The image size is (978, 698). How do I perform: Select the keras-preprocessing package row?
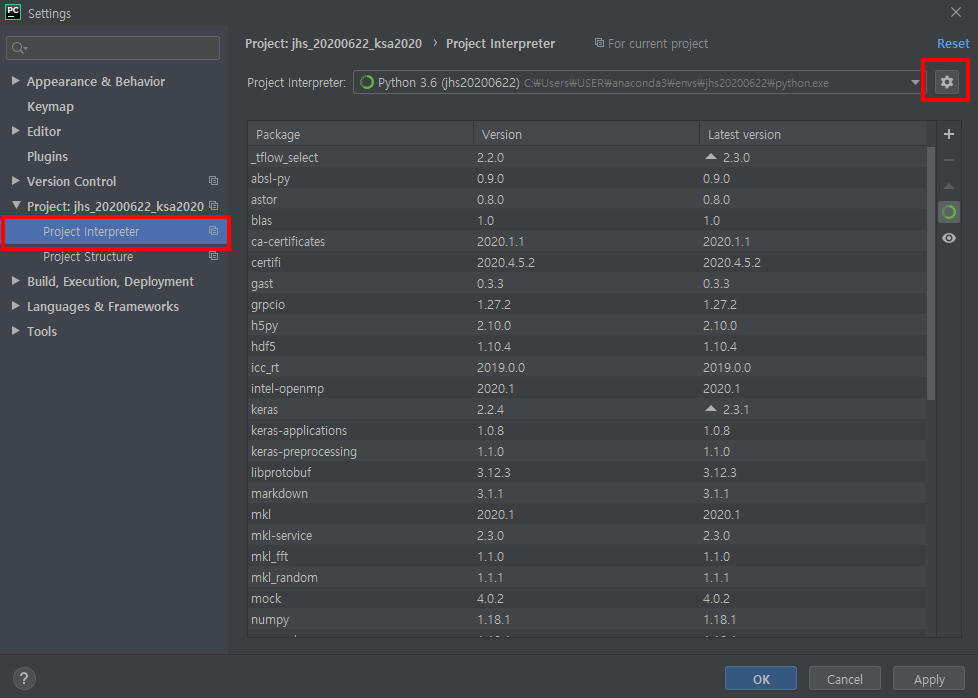(x=587, y=452)
